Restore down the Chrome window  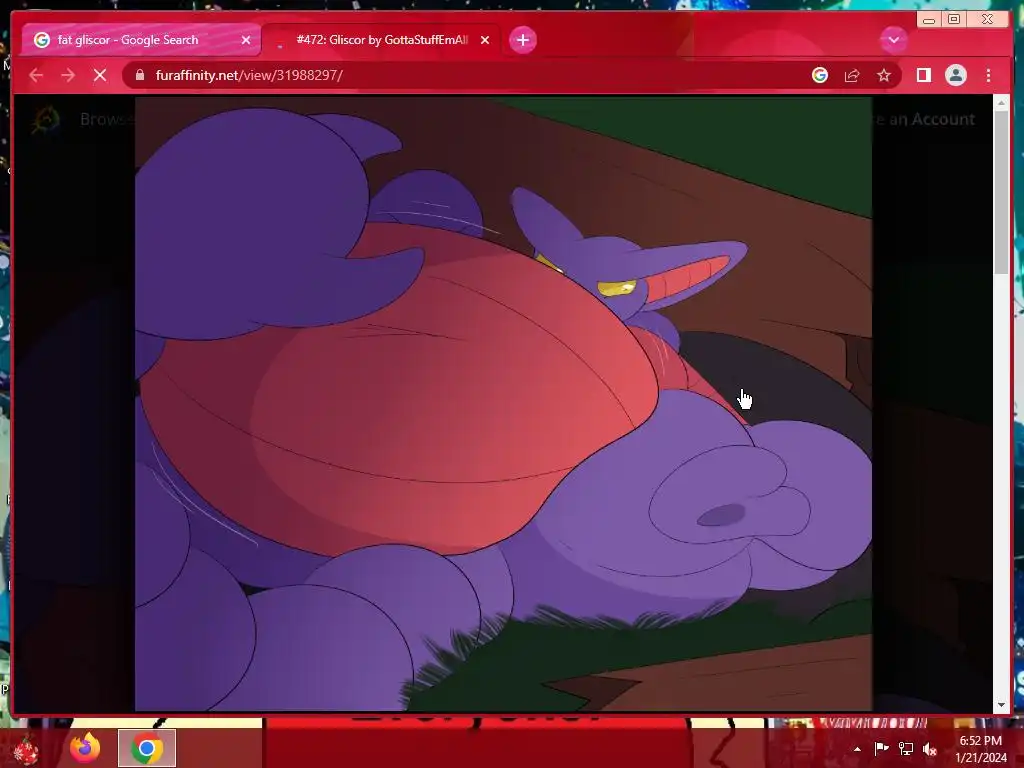[x=954, y=20]
